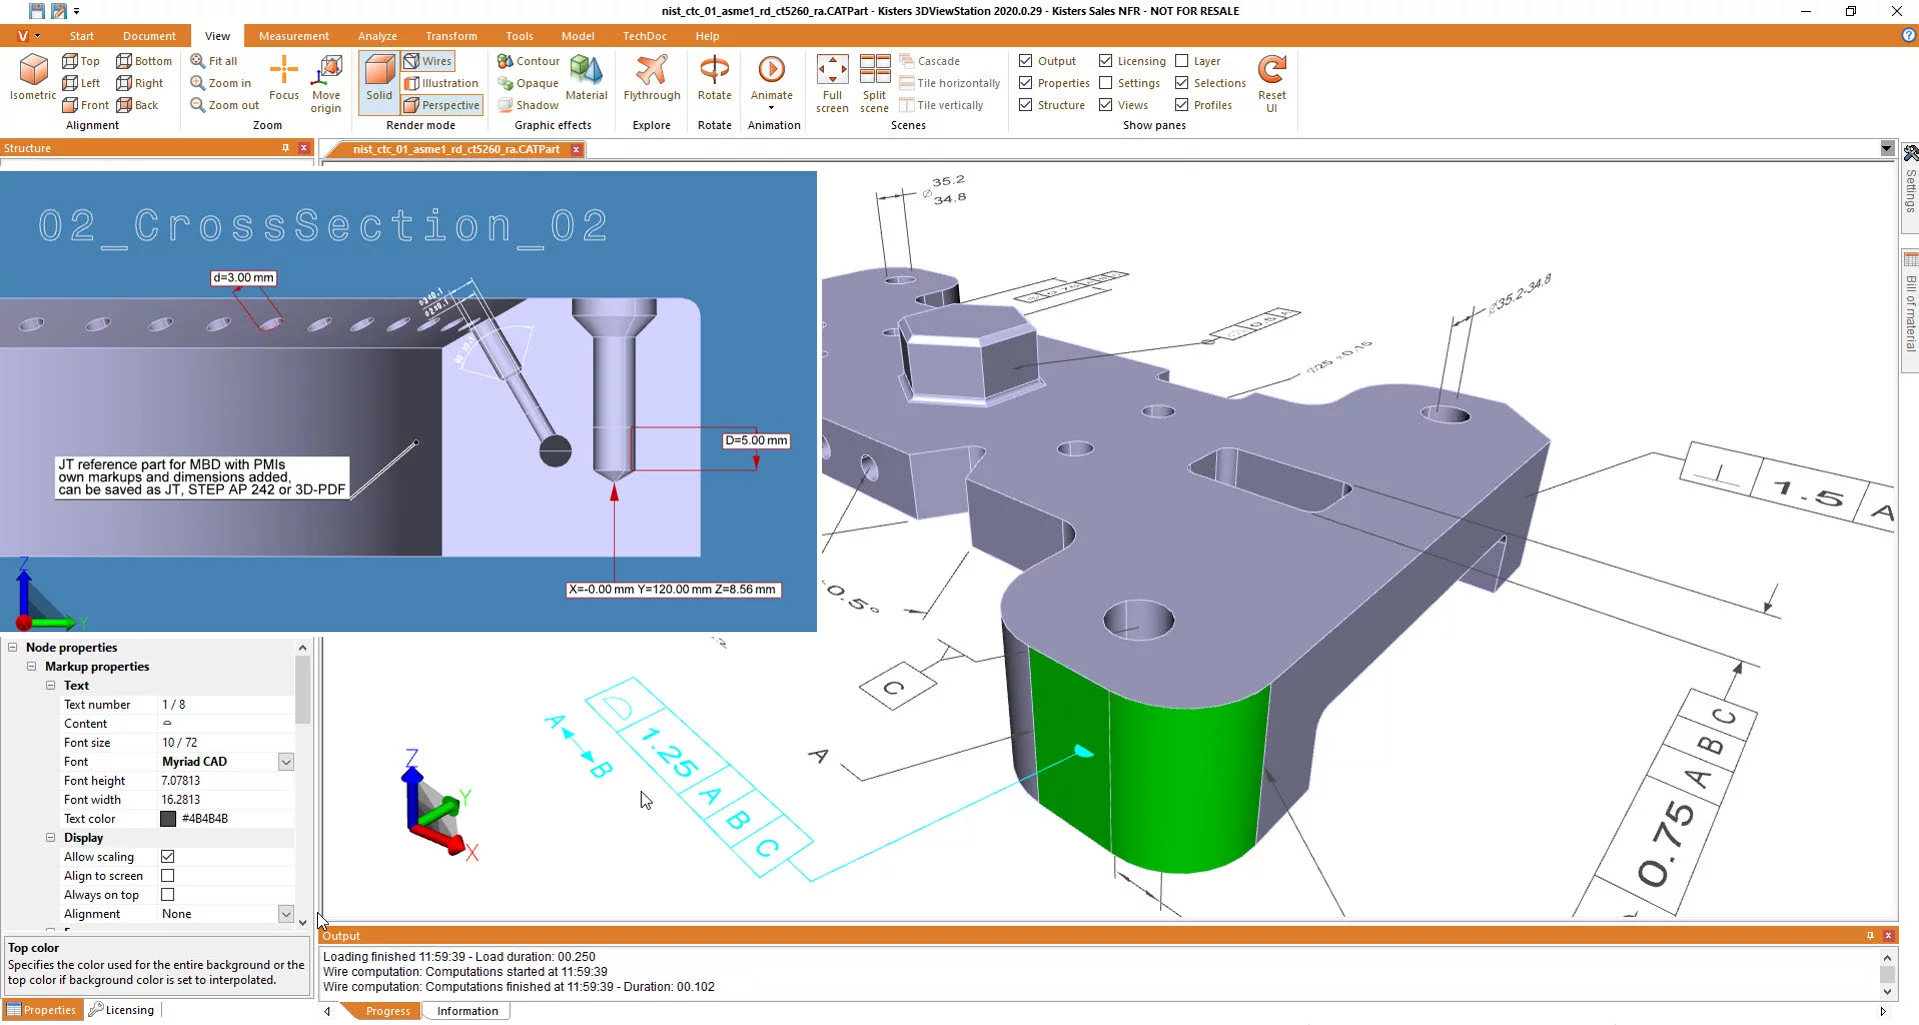Open the Font dropdown showing Myriad CAD
The height and width of the screenshot is (1025, 1919).
tap(286, 761)
